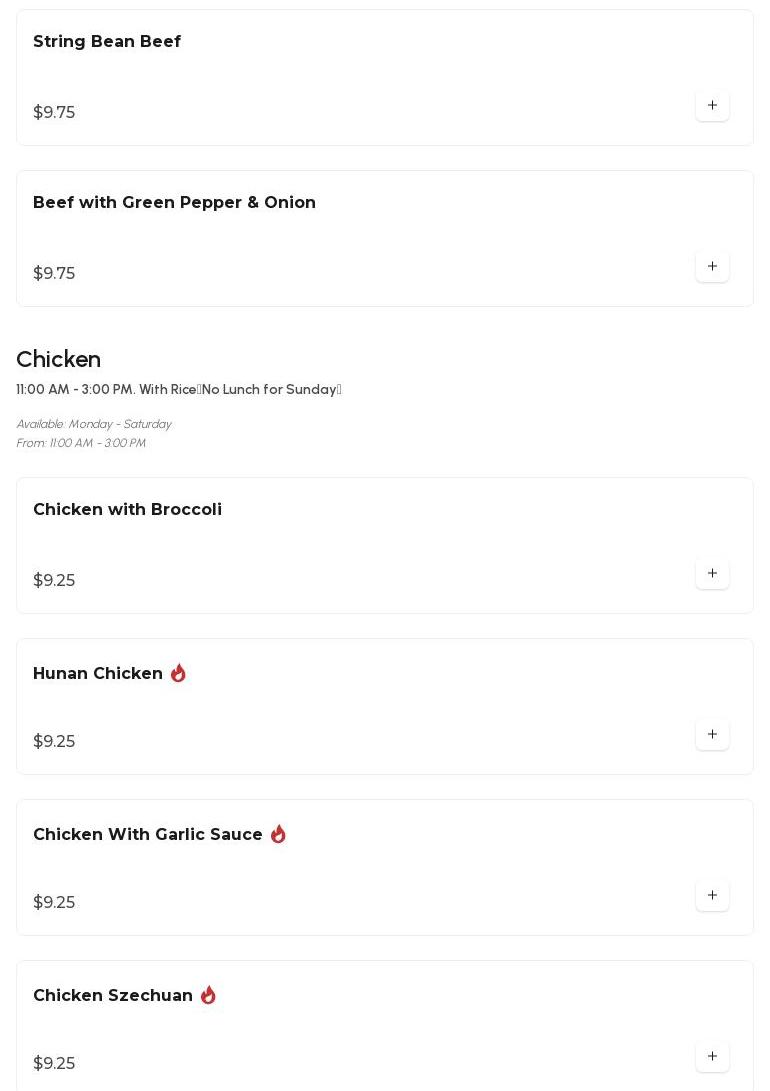Click the Chicken Szechuan spicy flame icon

pos(208,995)
